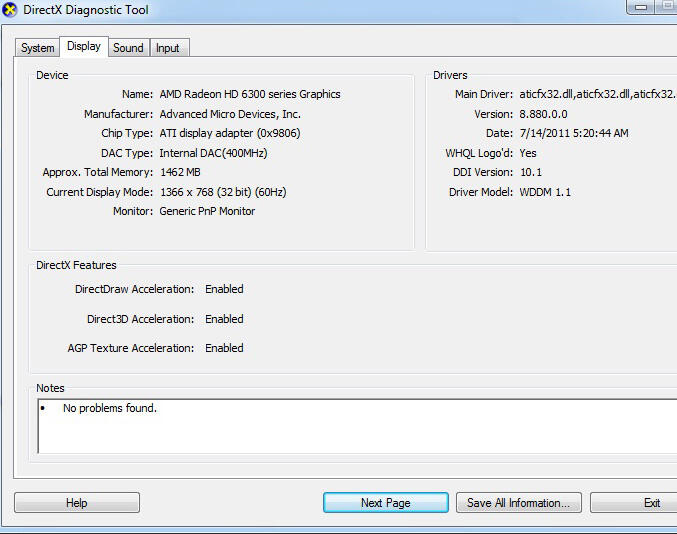Click Save All Information button
This screenshot has height=534, width=677.
(519, 502)
